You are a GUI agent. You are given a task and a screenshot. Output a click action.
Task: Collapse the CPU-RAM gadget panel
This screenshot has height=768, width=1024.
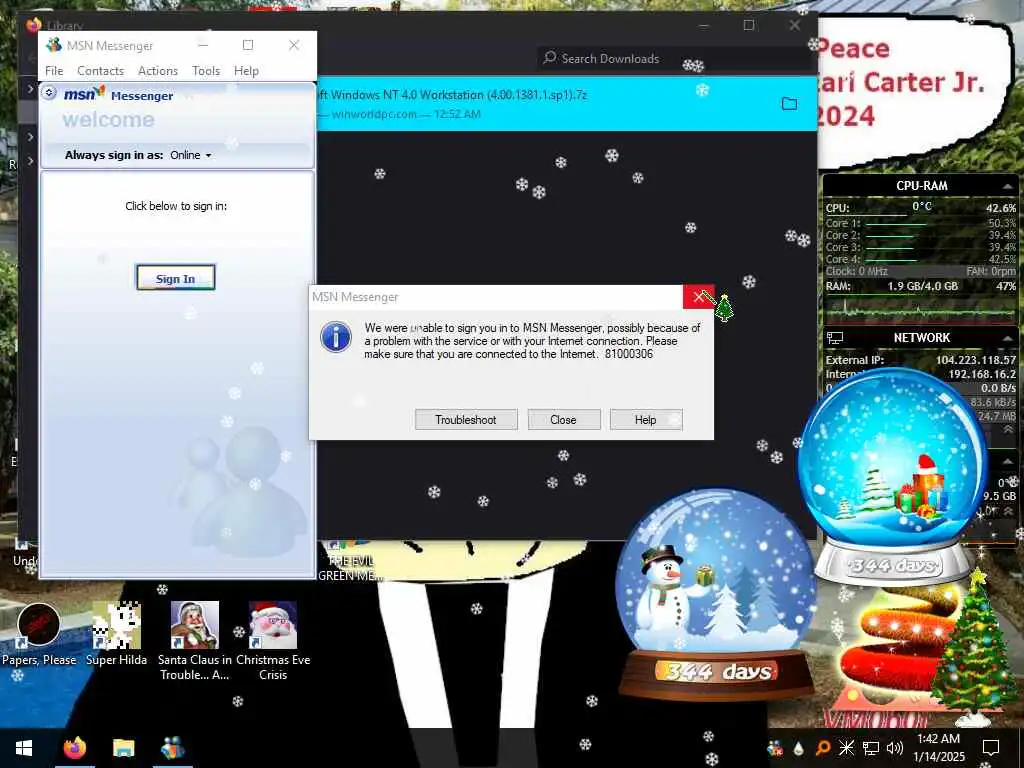tap(1008, 187)
